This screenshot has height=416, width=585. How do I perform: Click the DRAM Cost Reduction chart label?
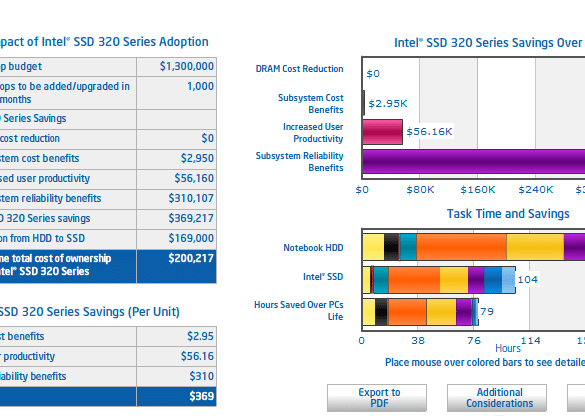coord(299,69)
